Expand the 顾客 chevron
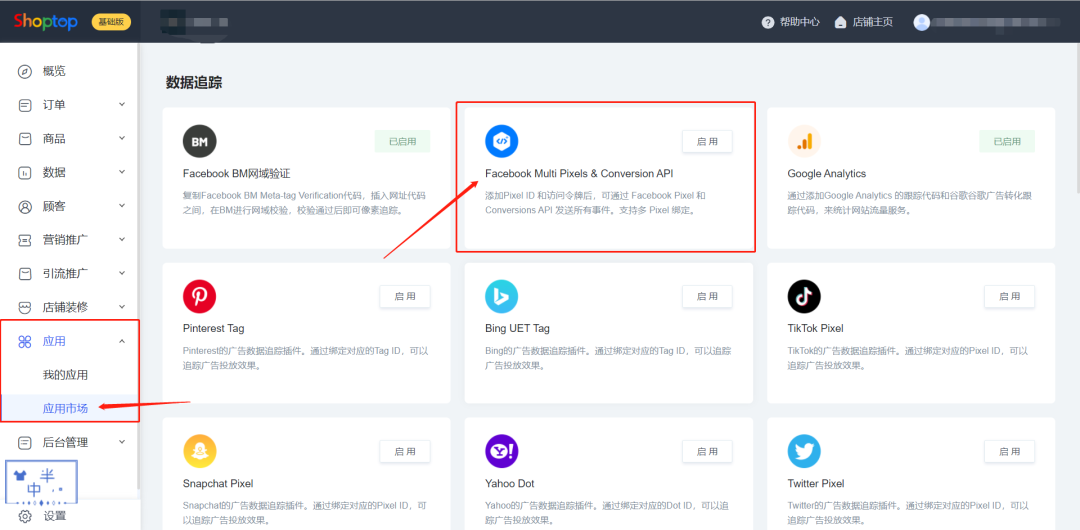This screenshot has height=530, width=1080. point(122,206)
